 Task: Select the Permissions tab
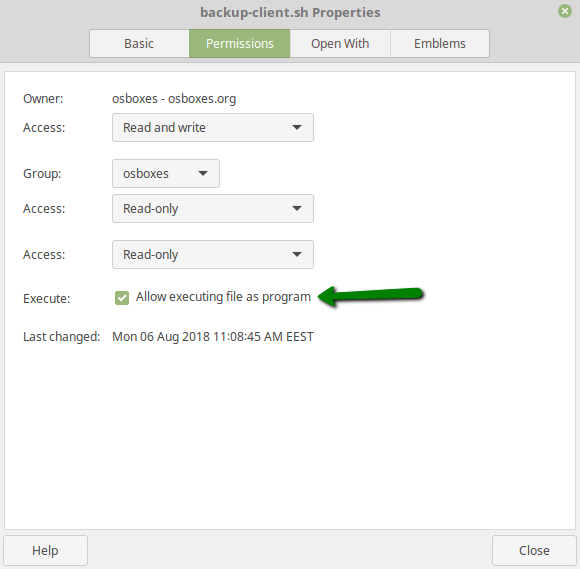(x=240, y=44)
